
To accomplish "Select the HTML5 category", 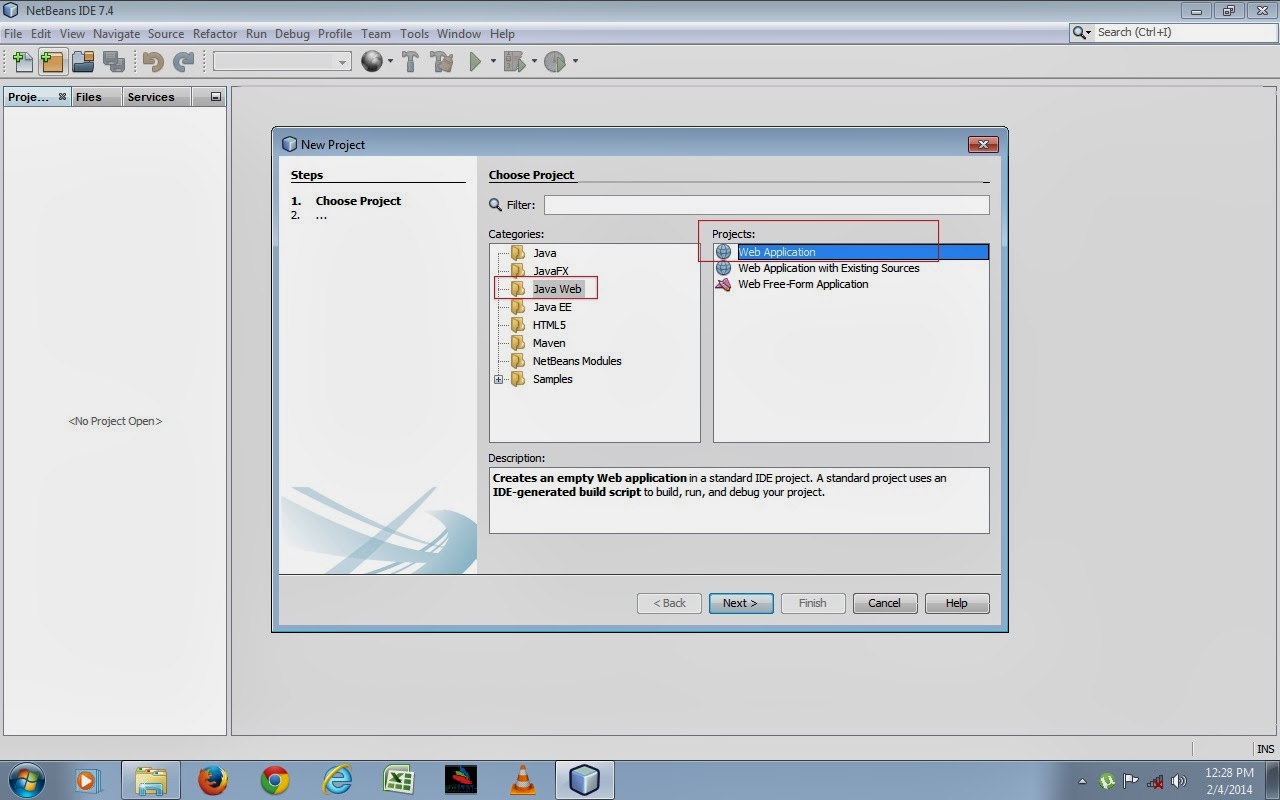I will coord(549,325).
